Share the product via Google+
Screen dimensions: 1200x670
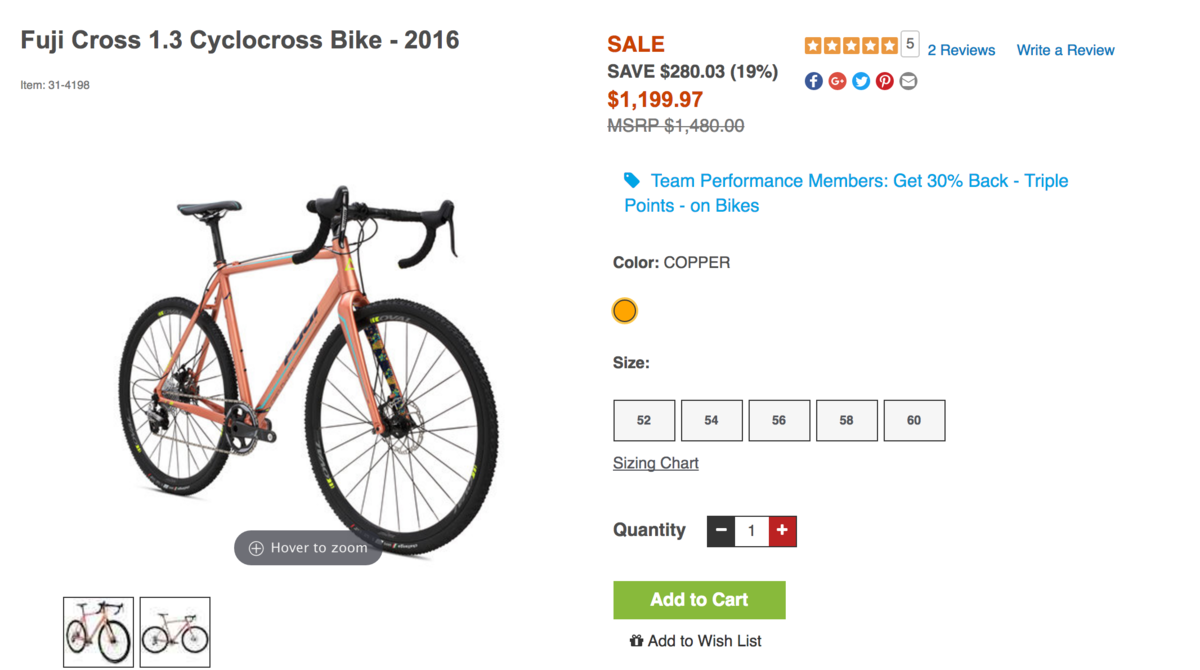tap(837, 81)
